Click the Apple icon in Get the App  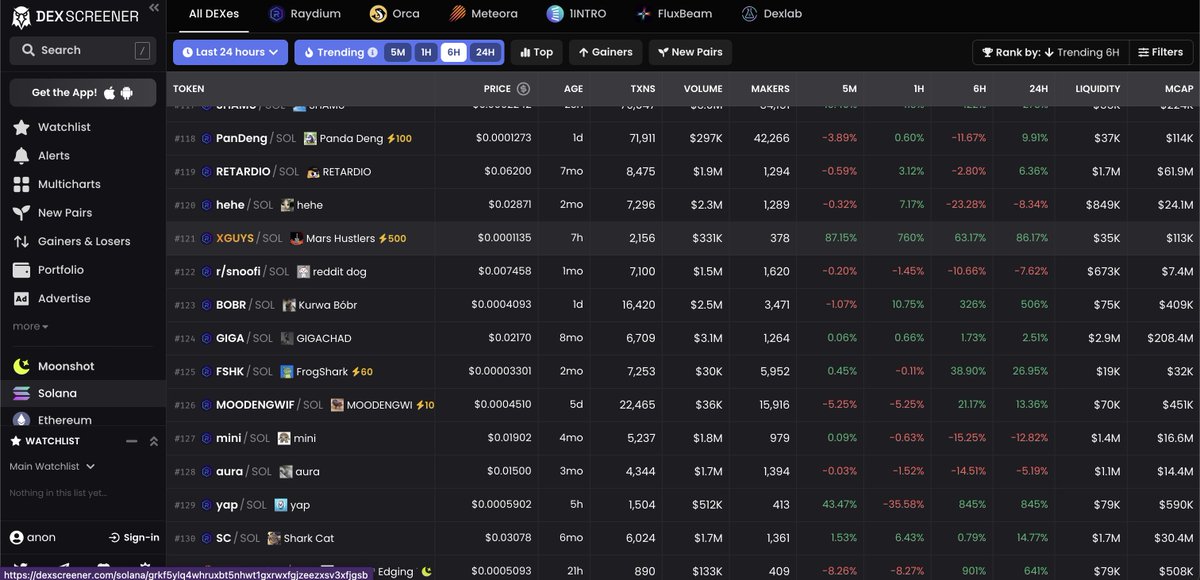[110, 93]
